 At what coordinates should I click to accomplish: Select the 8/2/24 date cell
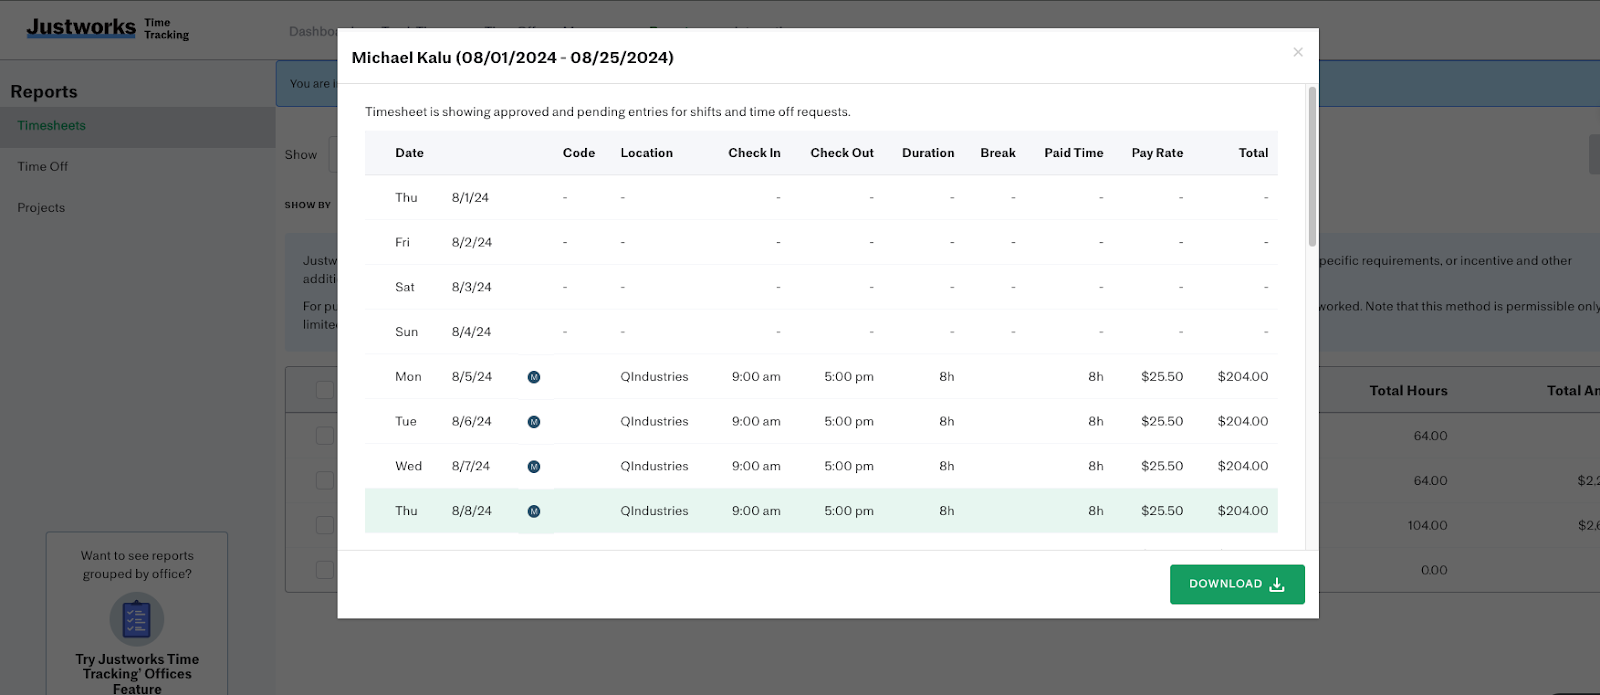[472, 243]
